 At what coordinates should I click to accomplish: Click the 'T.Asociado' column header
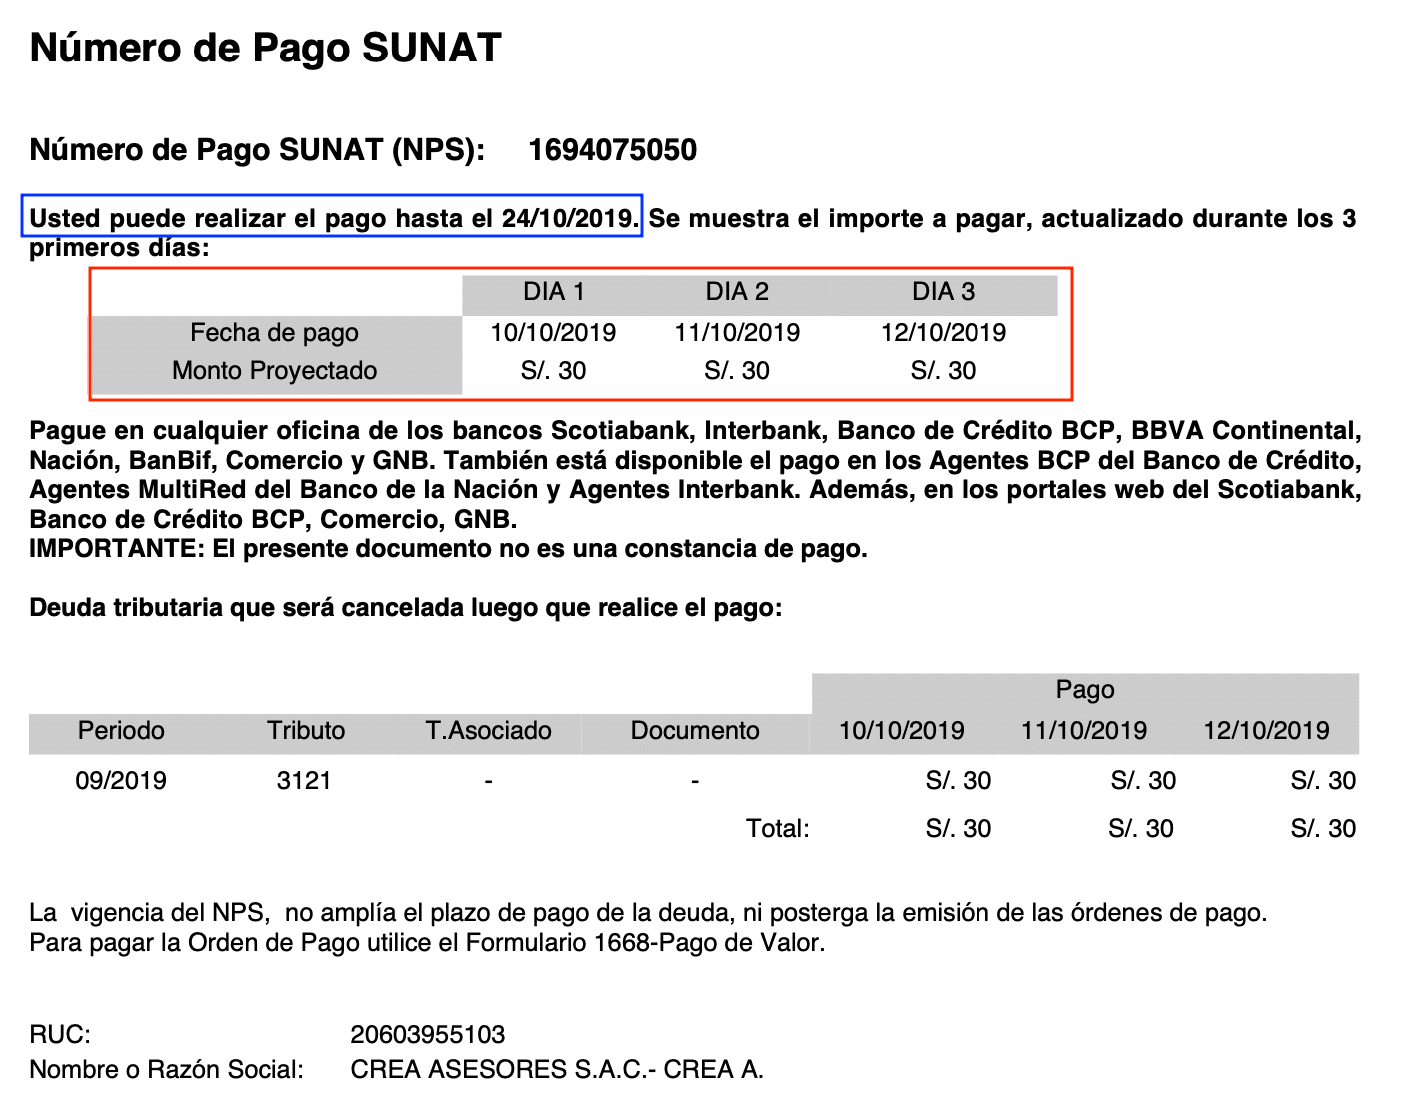coord(488,731)
